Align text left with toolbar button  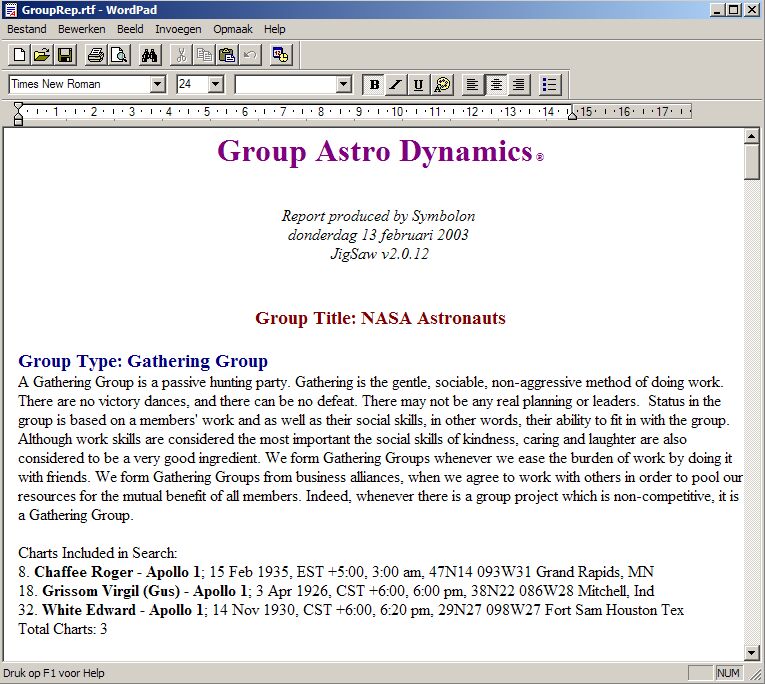472,85
